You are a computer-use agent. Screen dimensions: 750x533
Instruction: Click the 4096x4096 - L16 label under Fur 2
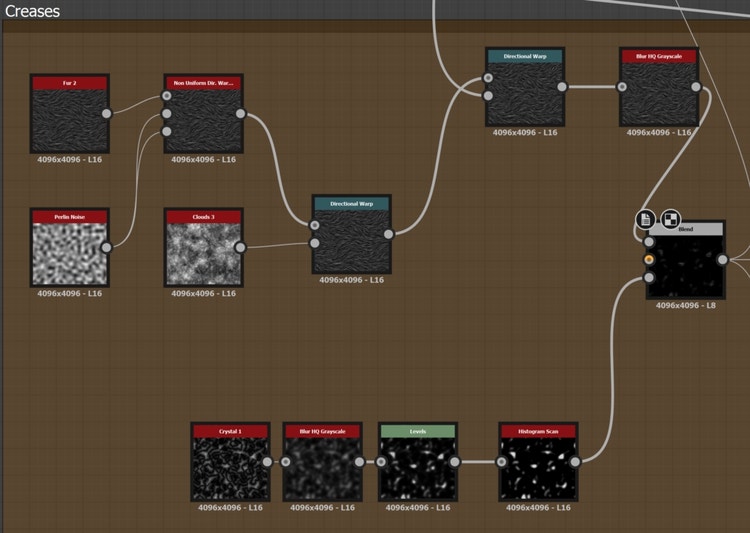point(70,159)
